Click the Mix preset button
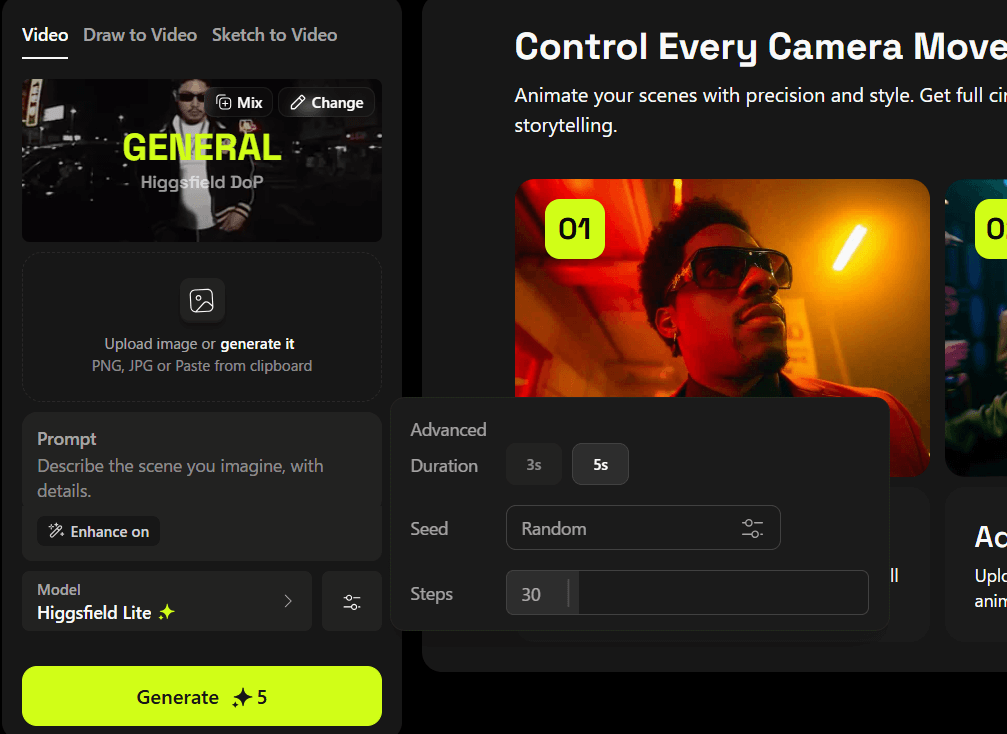Viewport: 1007px width, 734px height. (239, 102)
